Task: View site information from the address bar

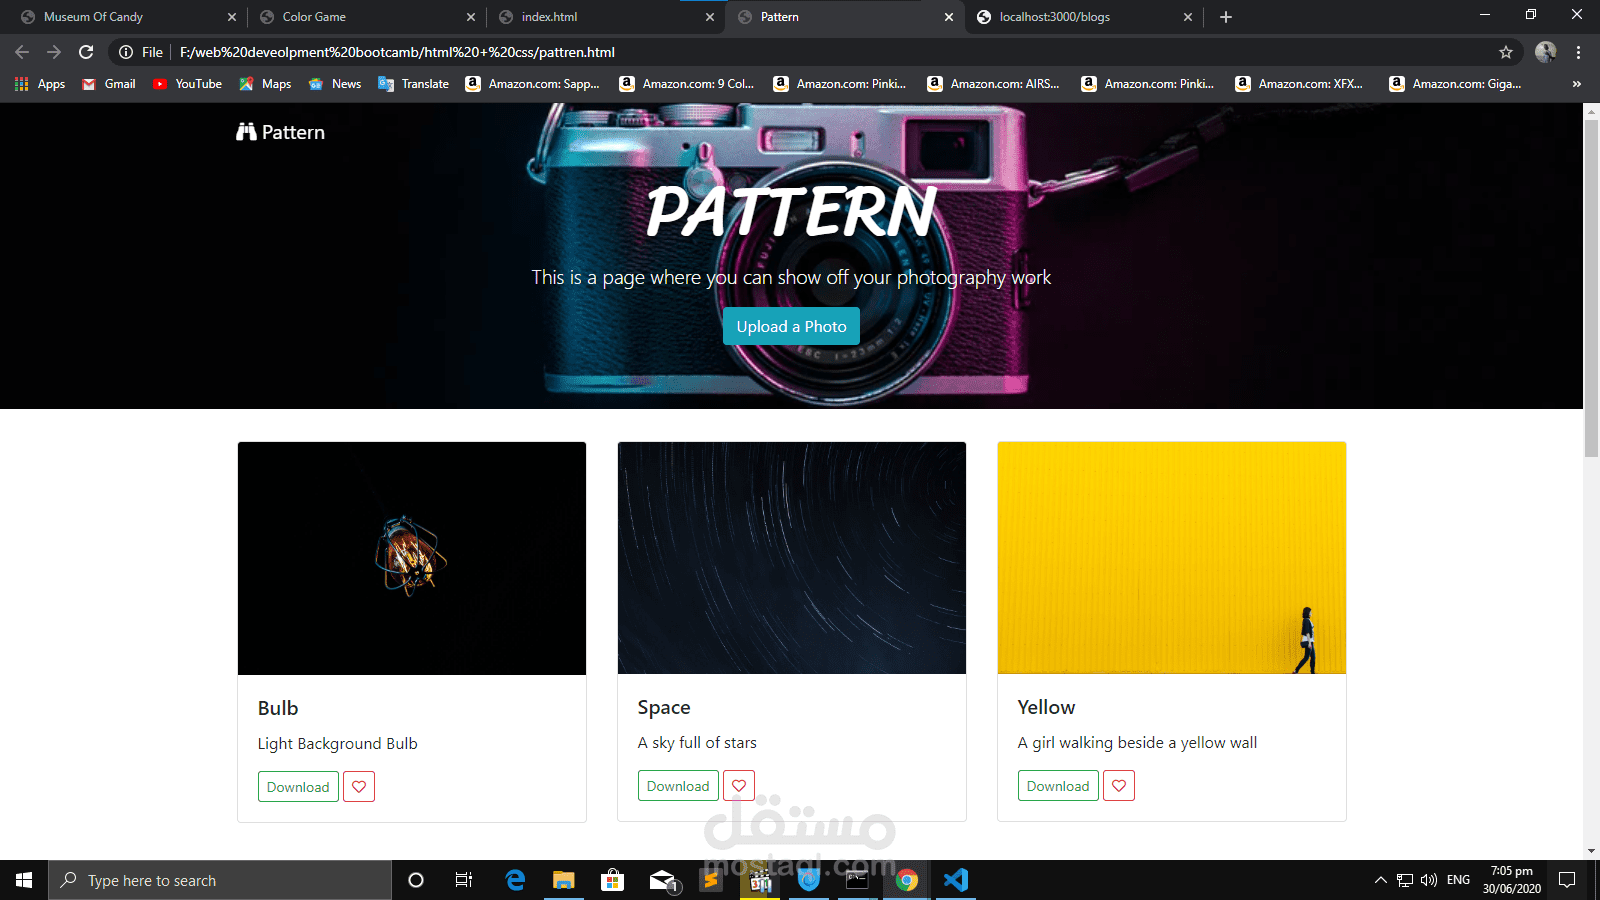Action: (x=126, y=52)
